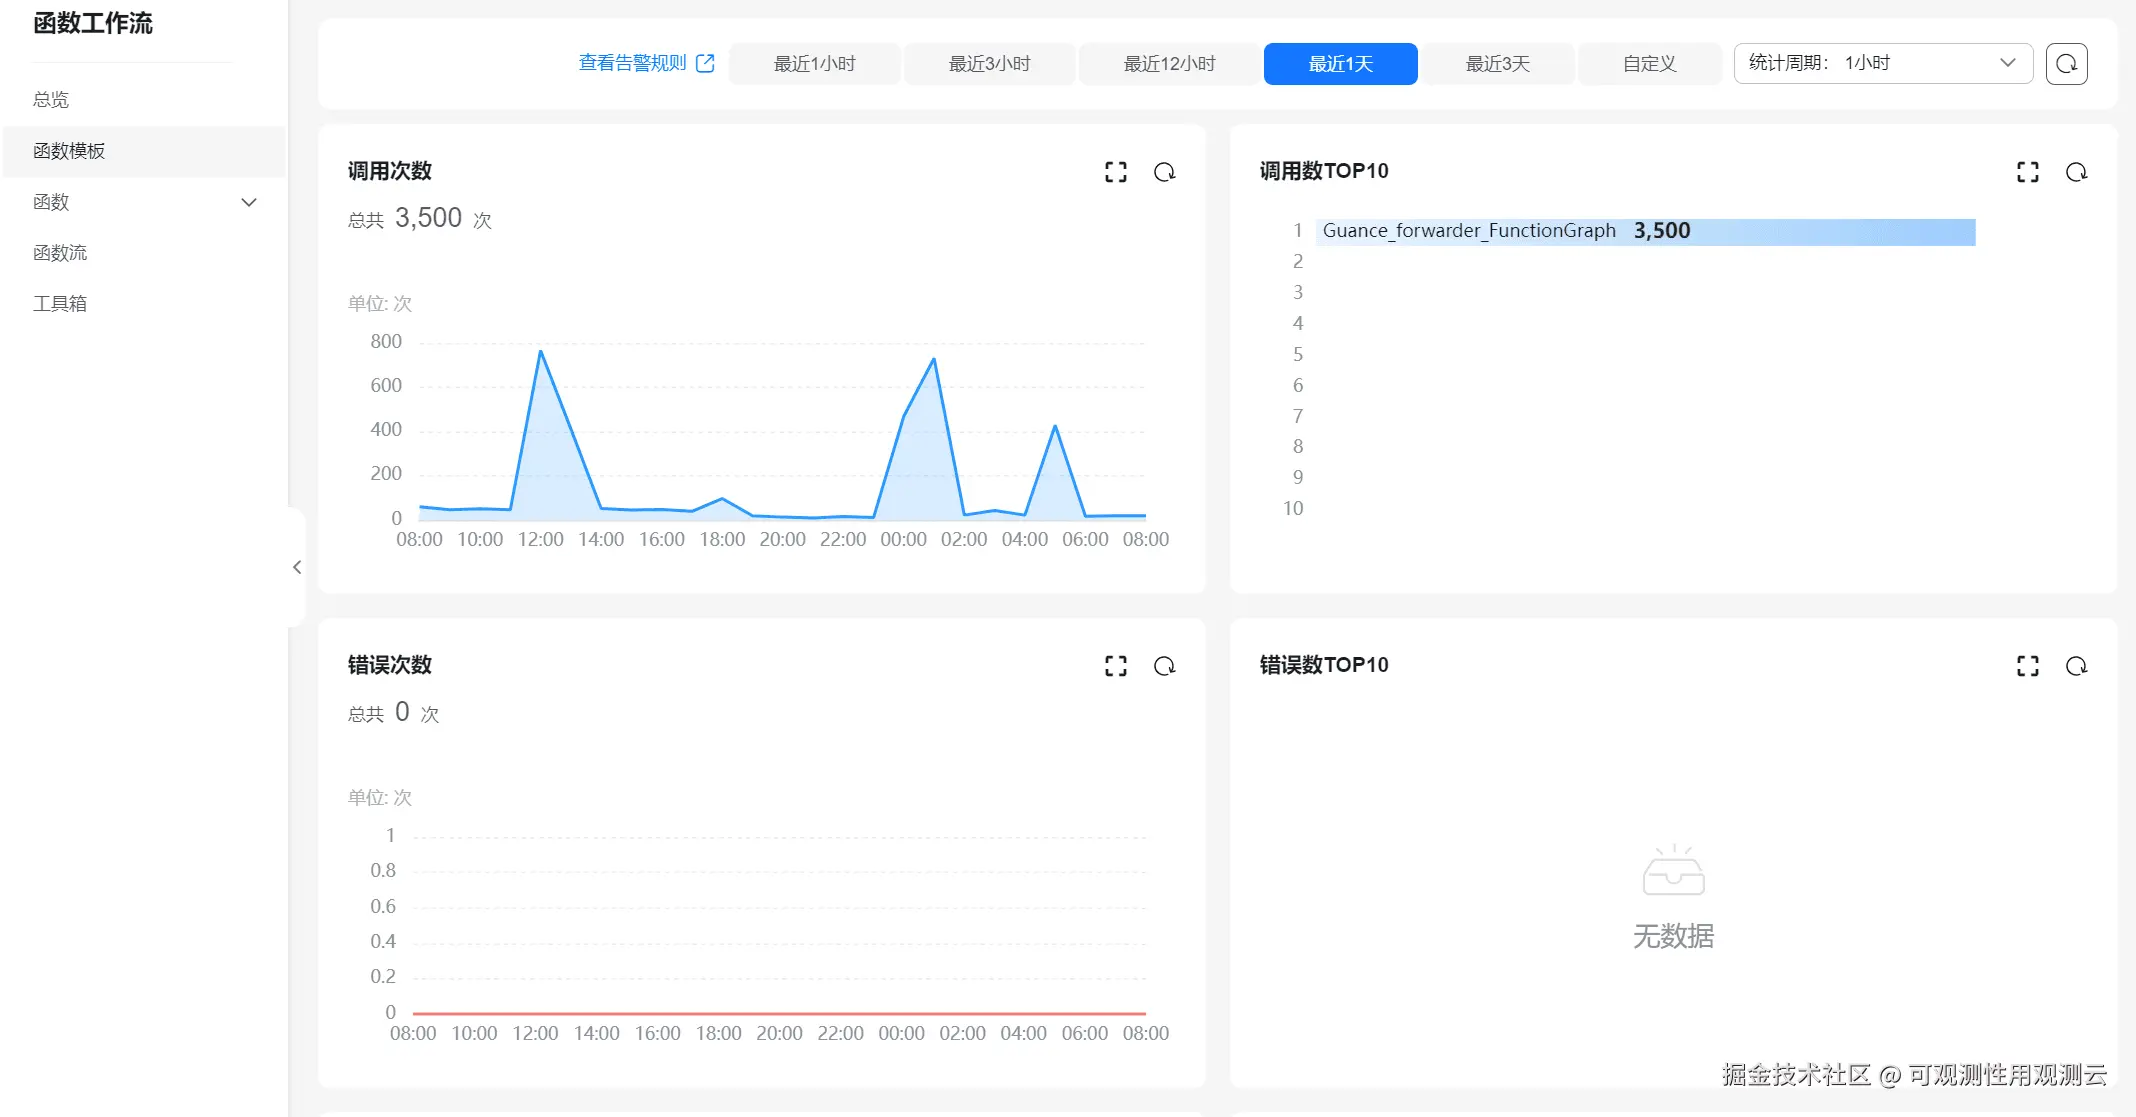2136x1117 pixels.
Task: Select the 最近3小时 time range
Action: coord(989,64)
